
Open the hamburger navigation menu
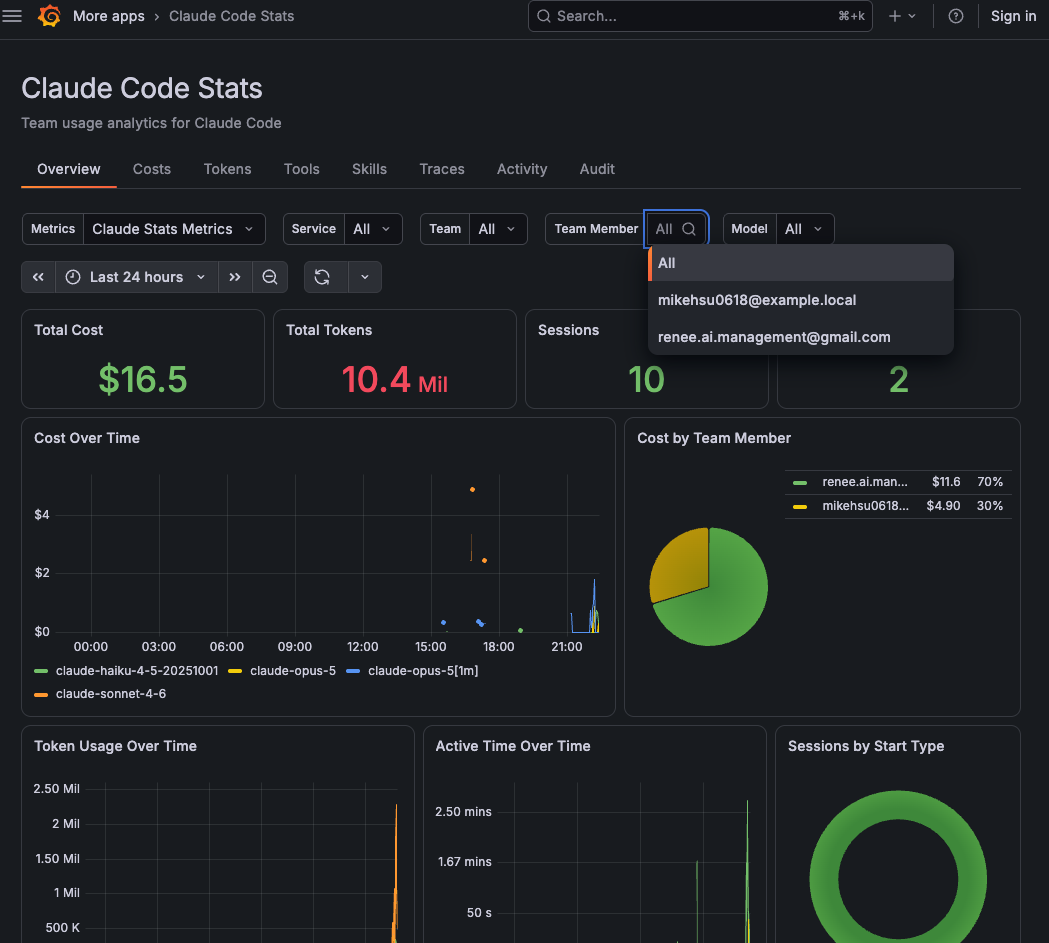point(12,16)
